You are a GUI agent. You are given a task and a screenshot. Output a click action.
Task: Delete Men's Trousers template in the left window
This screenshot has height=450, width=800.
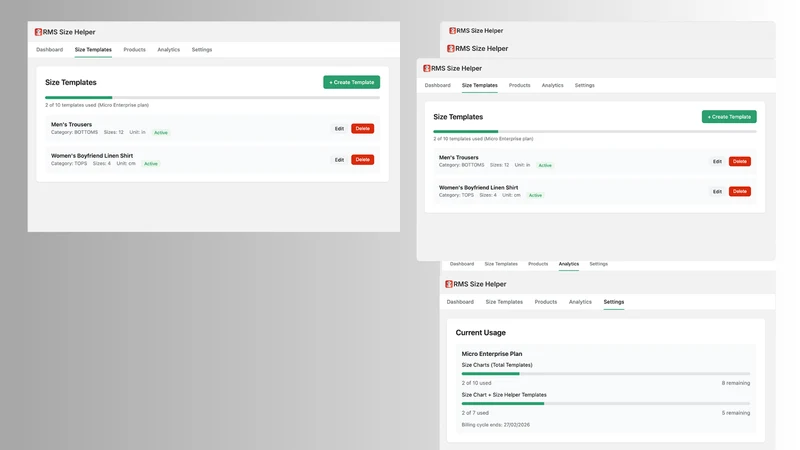[x=363, y=129]
